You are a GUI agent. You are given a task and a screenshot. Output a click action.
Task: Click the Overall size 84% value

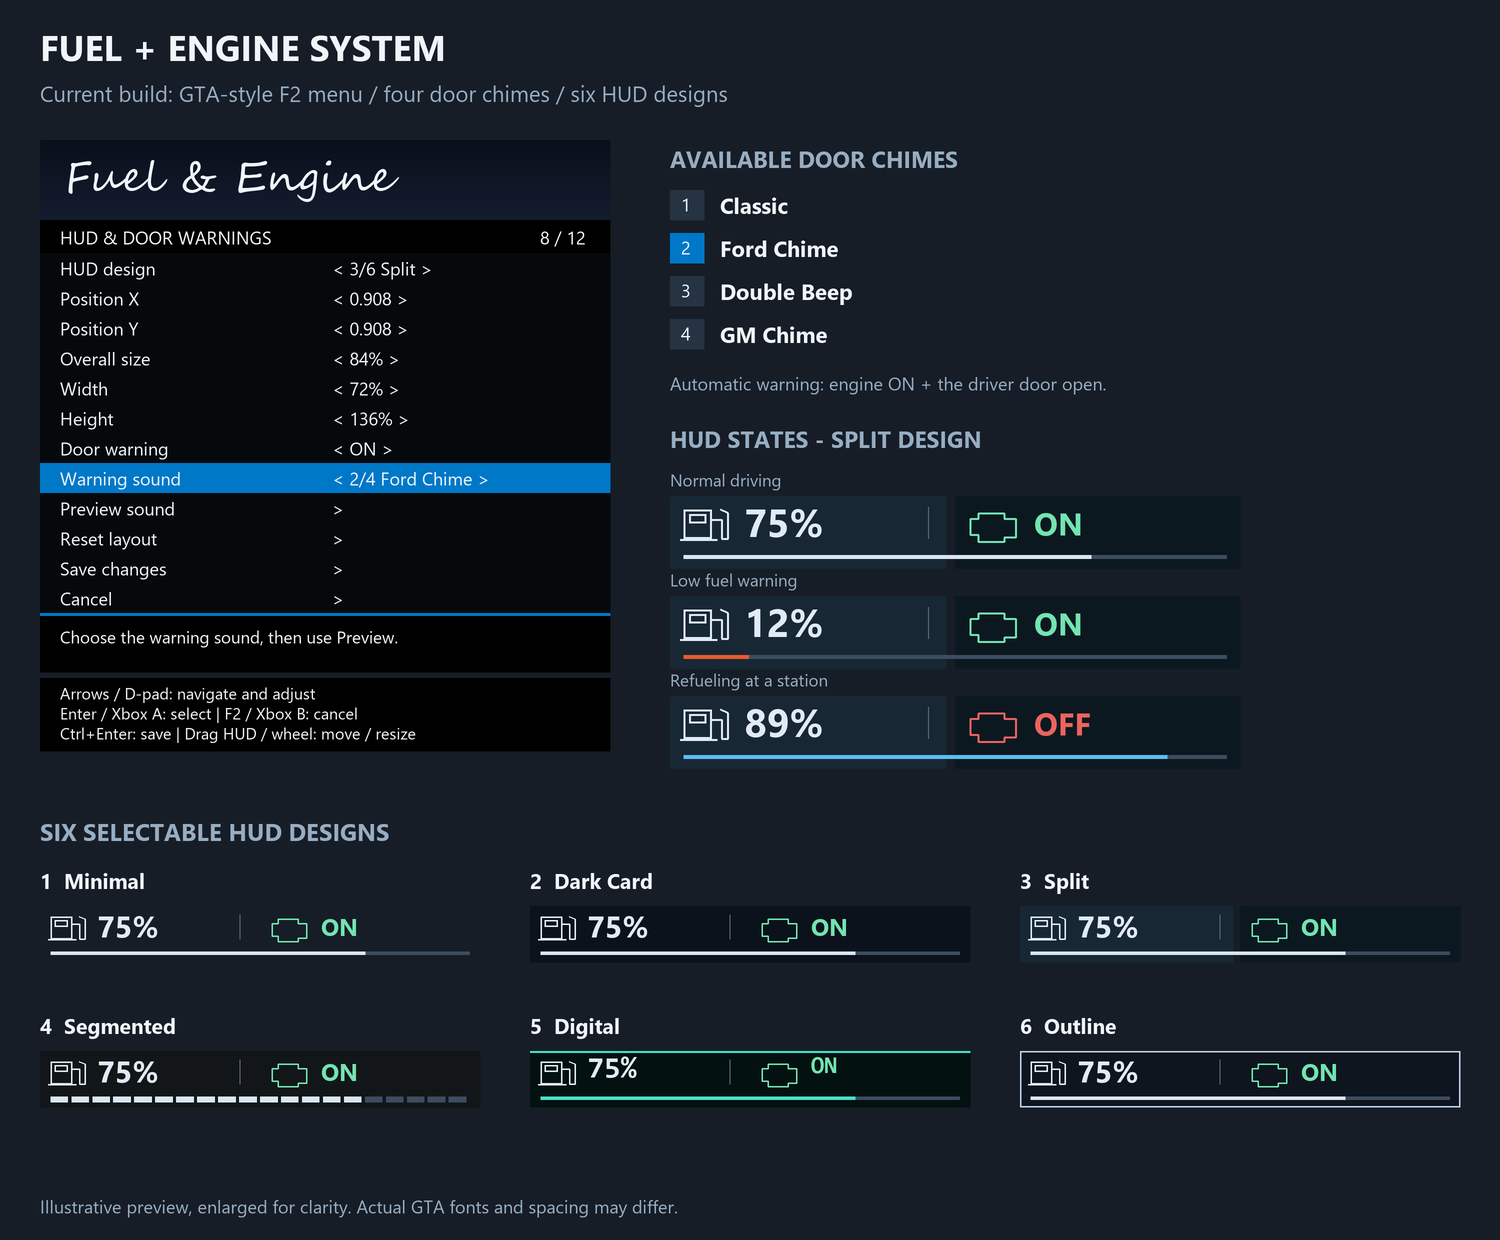pyautogui.click(x=366, y=359)
